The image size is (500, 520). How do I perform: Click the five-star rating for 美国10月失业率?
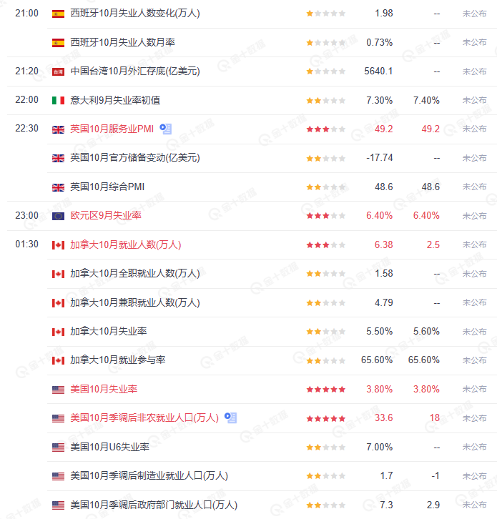(x=326, y=389)
